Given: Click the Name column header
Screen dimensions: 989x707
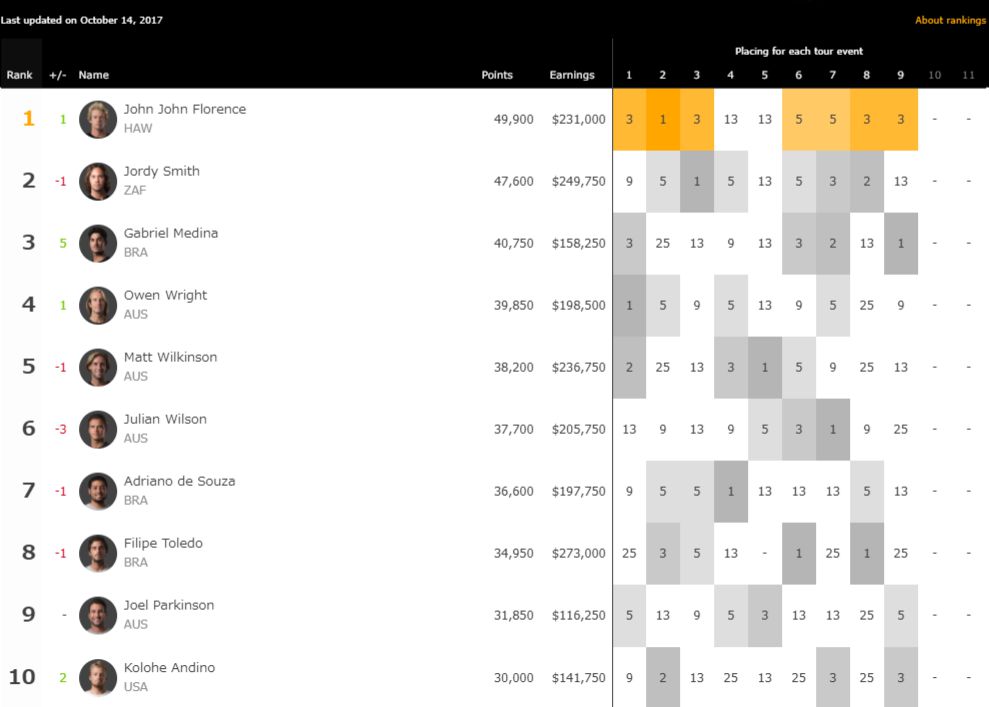Looking at the screenshot, I should [x=94, y=75].
